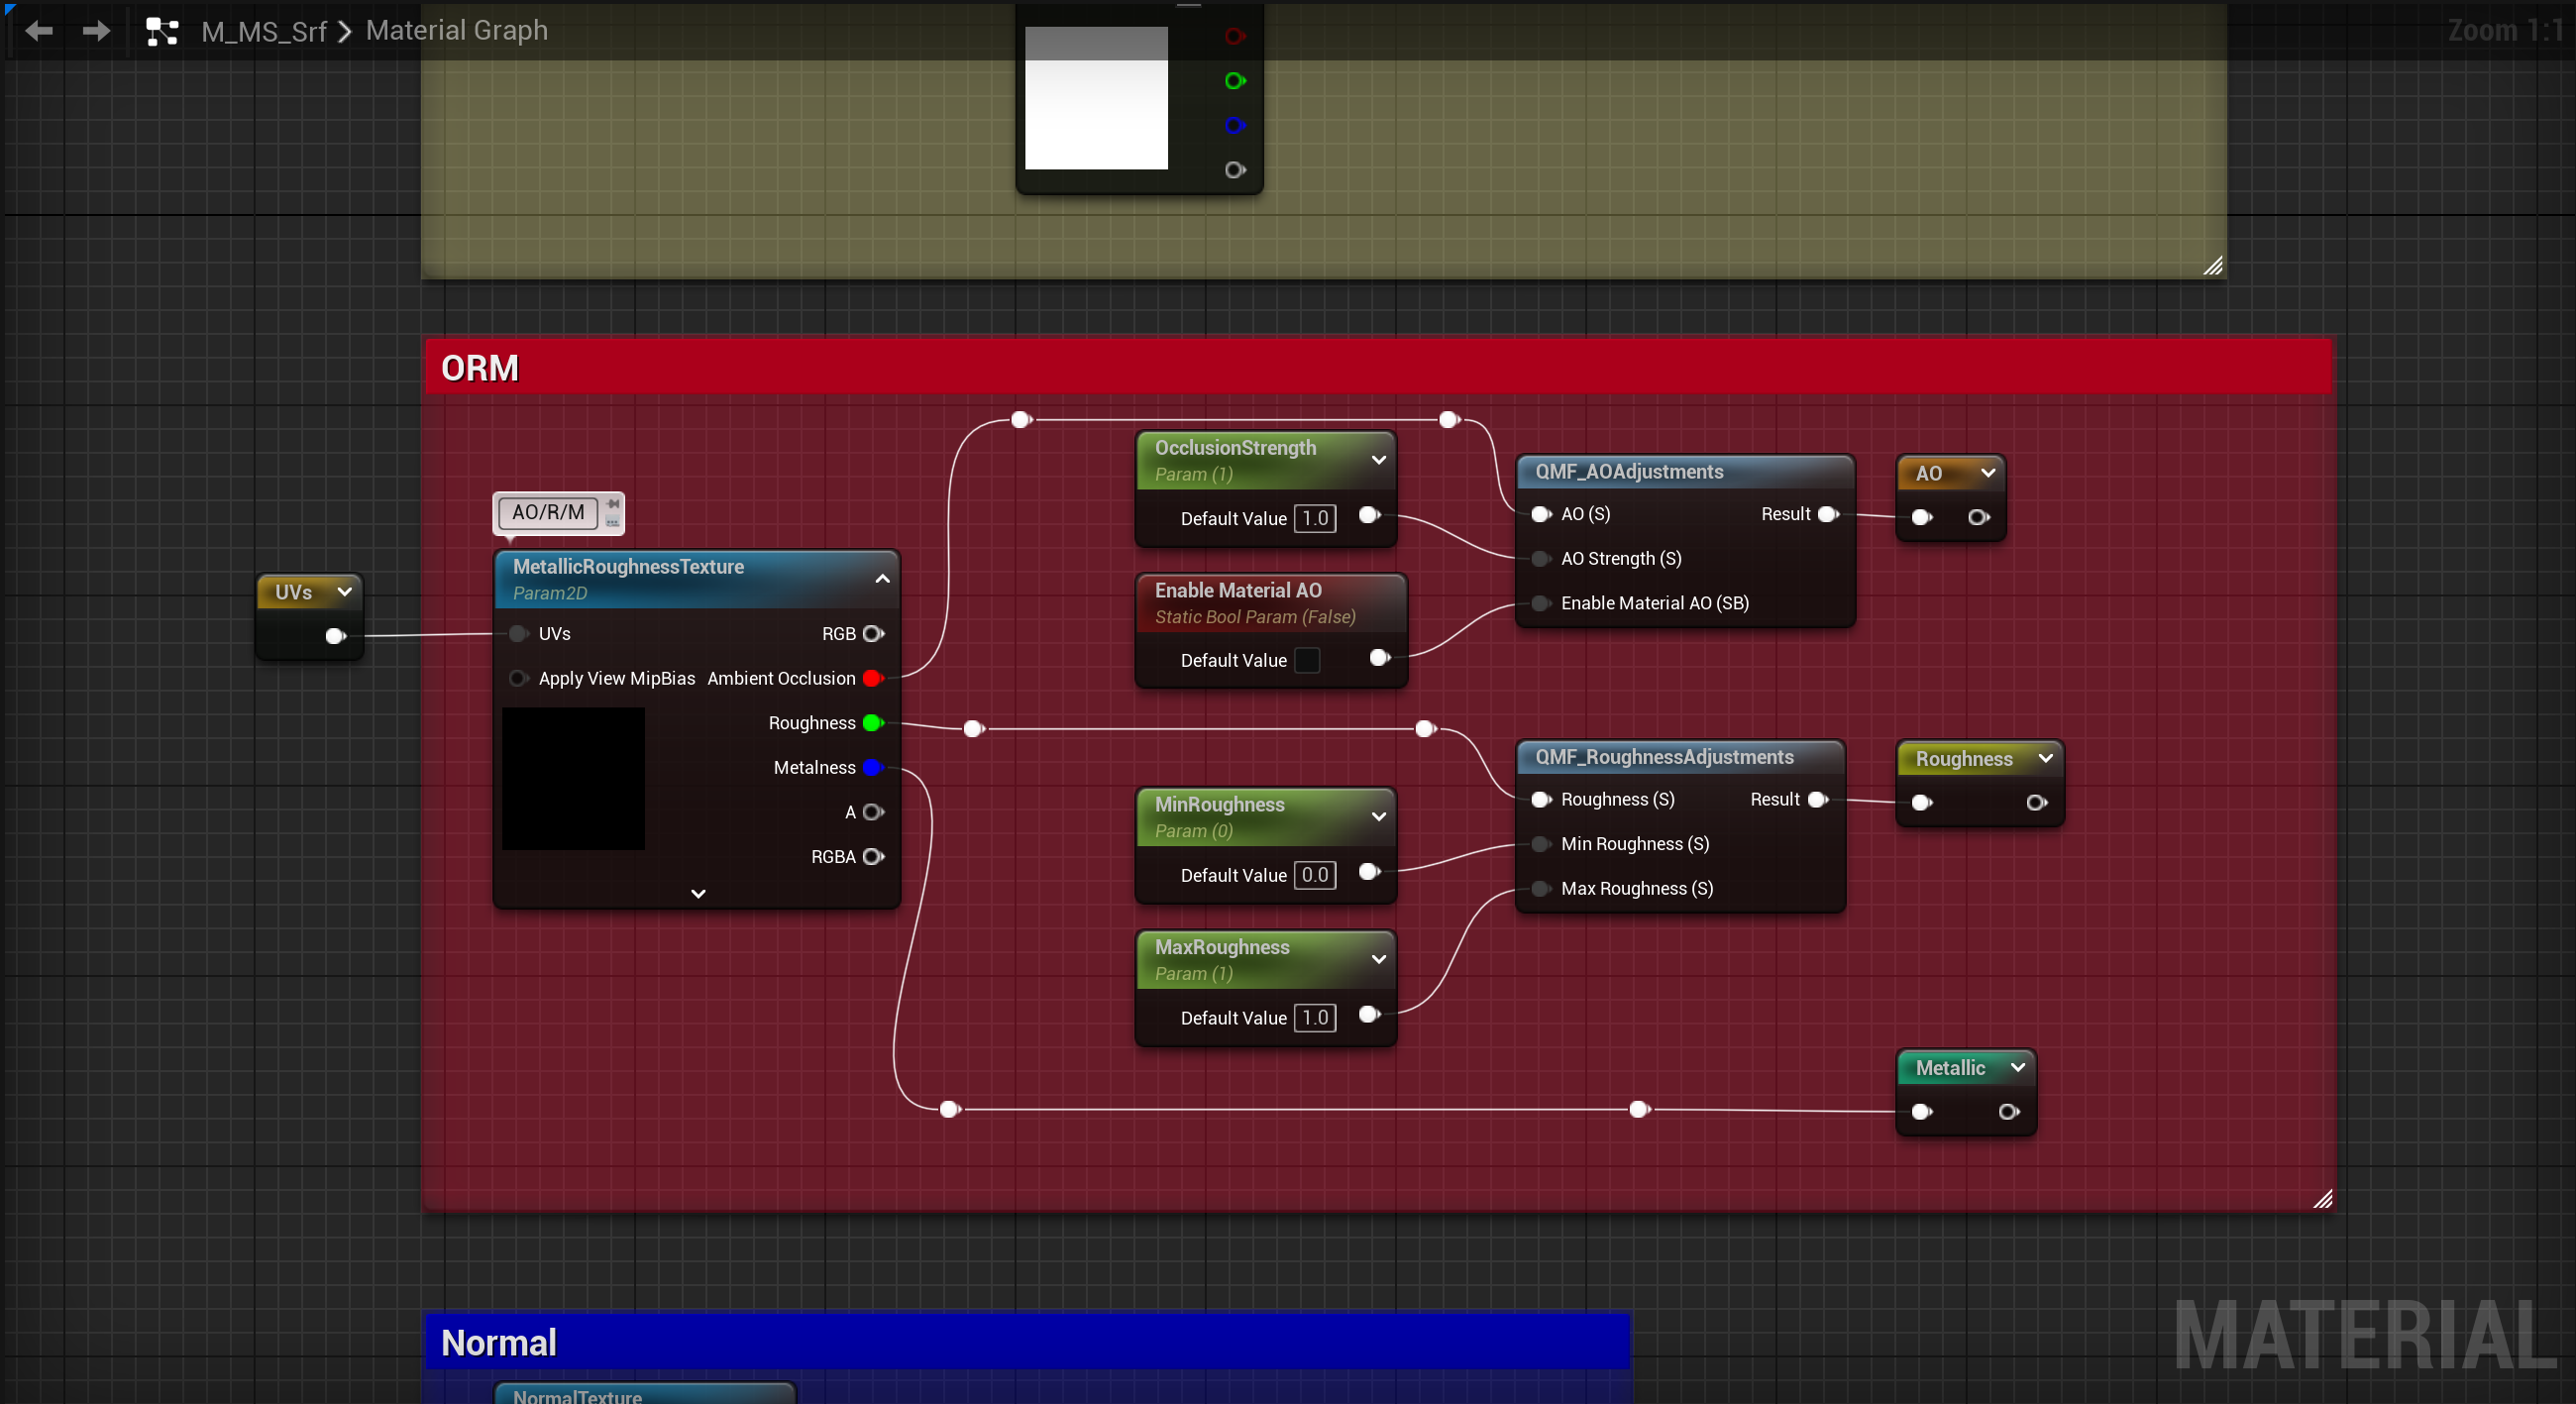
Task: Click the red Ambient Occlusion output pin
Action: 871,679
